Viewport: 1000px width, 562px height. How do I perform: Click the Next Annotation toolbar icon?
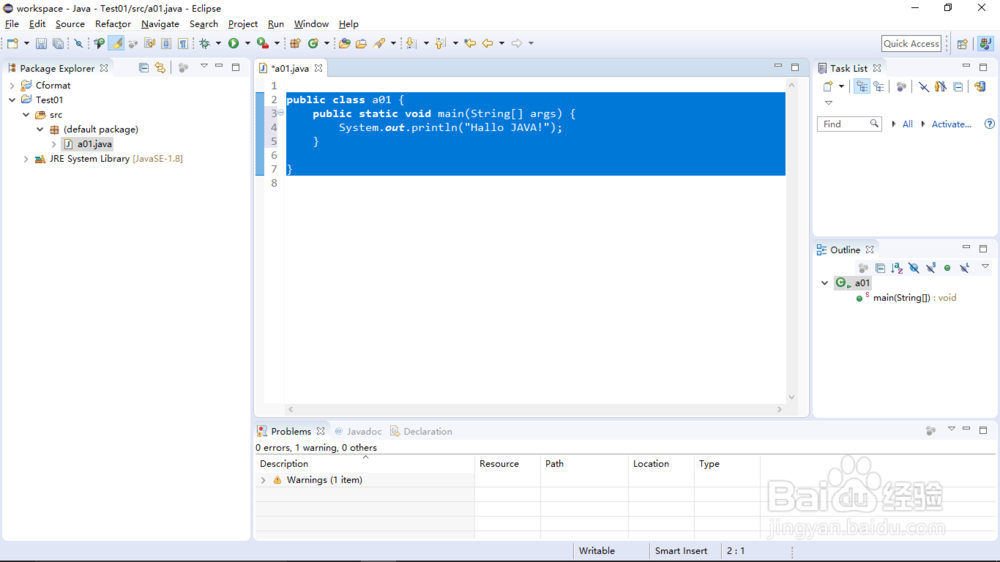click(411, 43)
